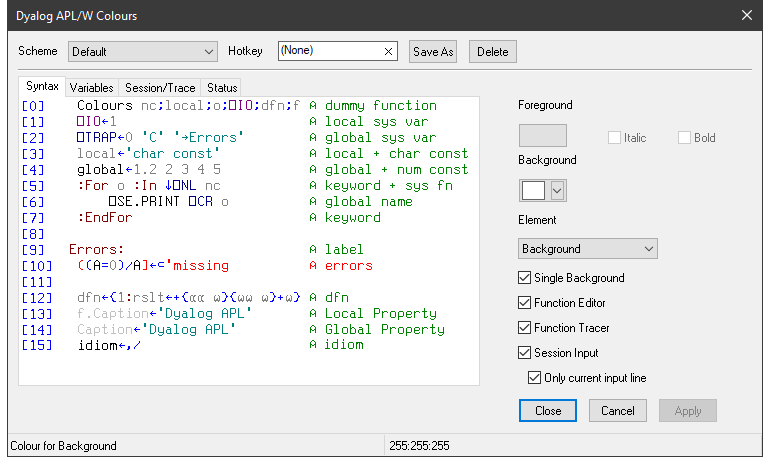Toggle the Italic checkbox
The height and width of the screenshot is (464, 770).
[615, 138]
